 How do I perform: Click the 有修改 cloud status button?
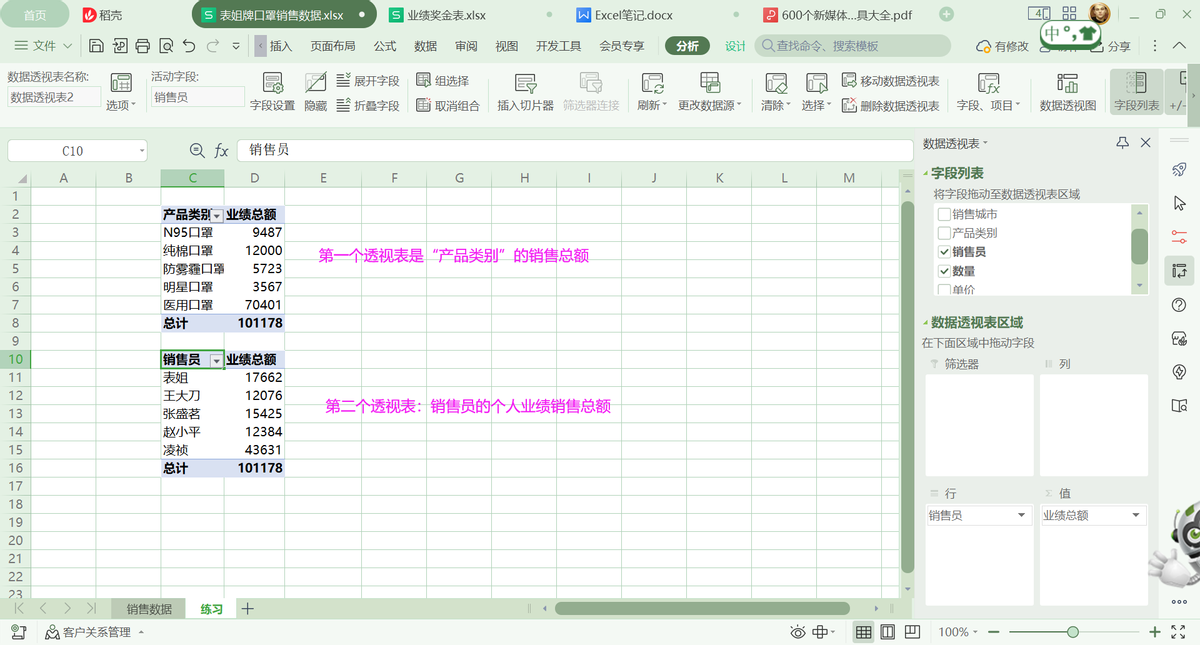(x=1002, y=47)
